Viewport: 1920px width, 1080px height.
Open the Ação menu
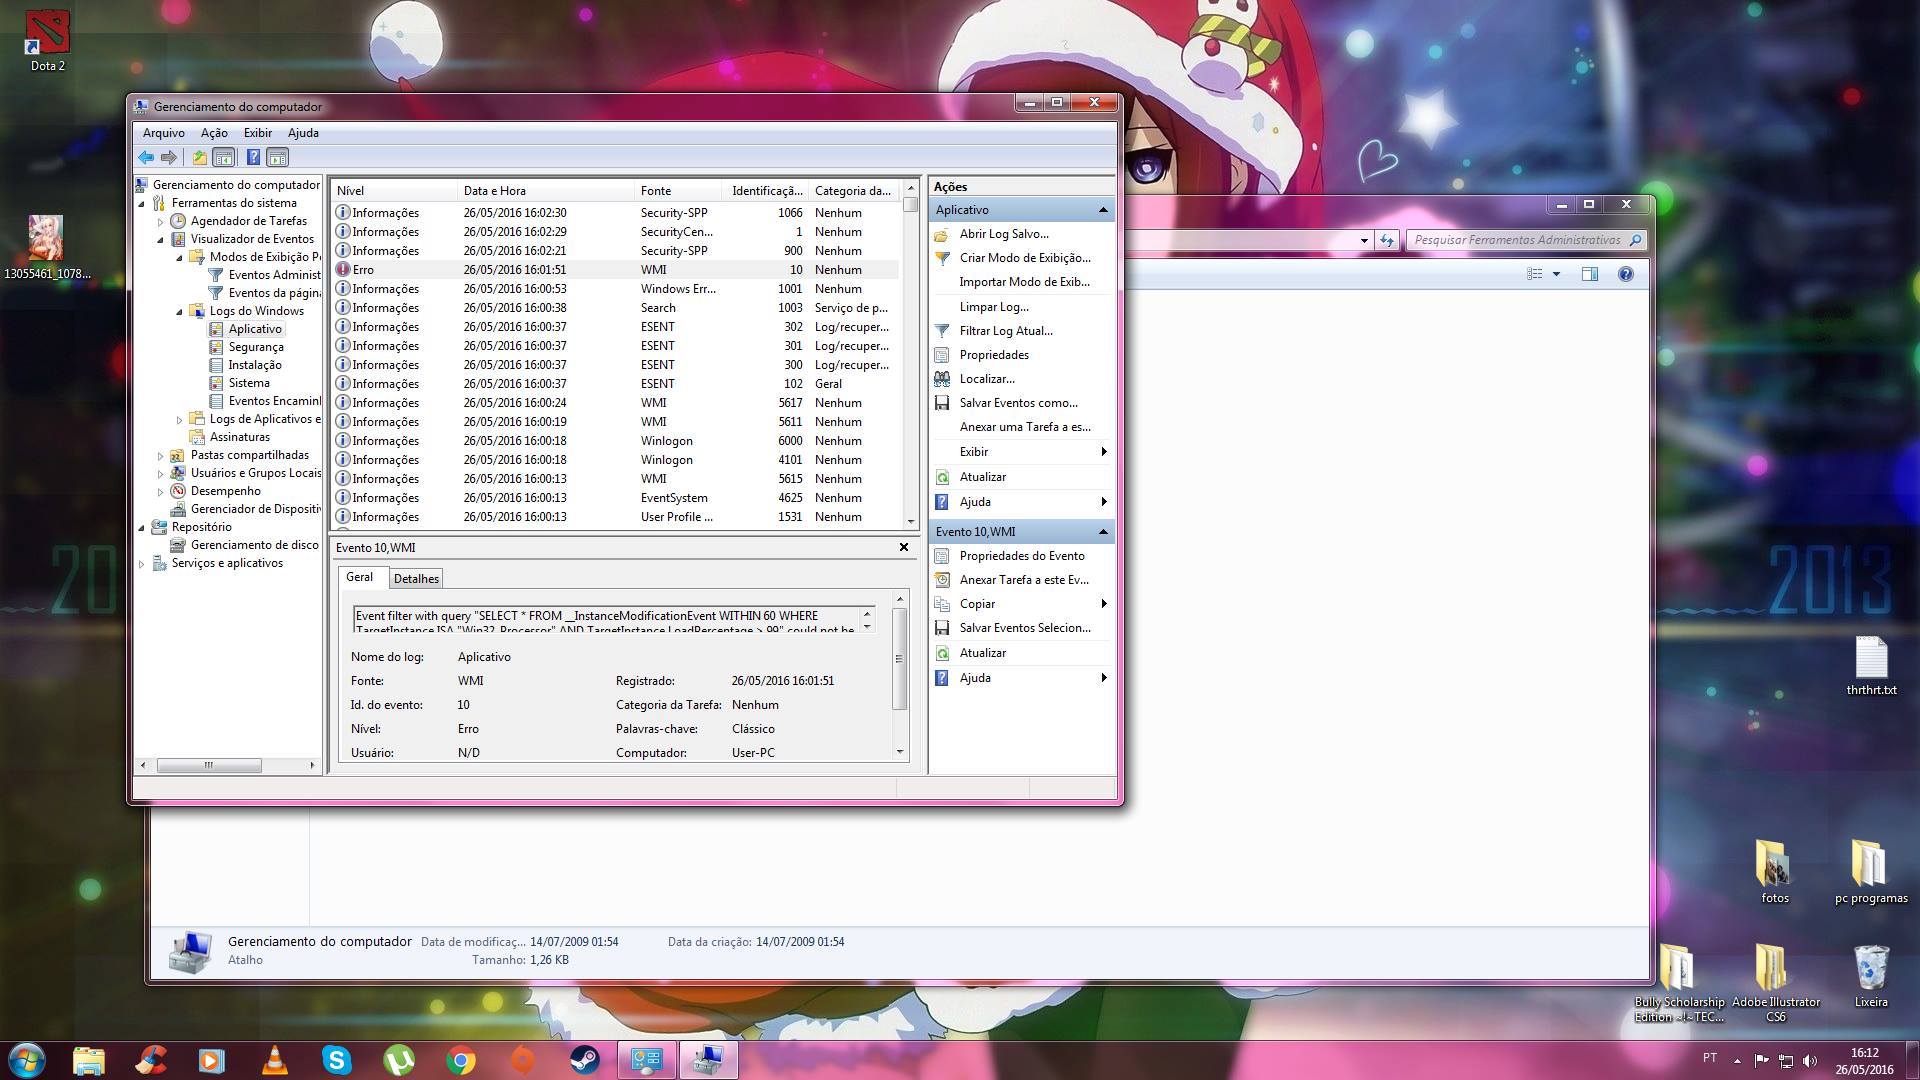point(214,132)
